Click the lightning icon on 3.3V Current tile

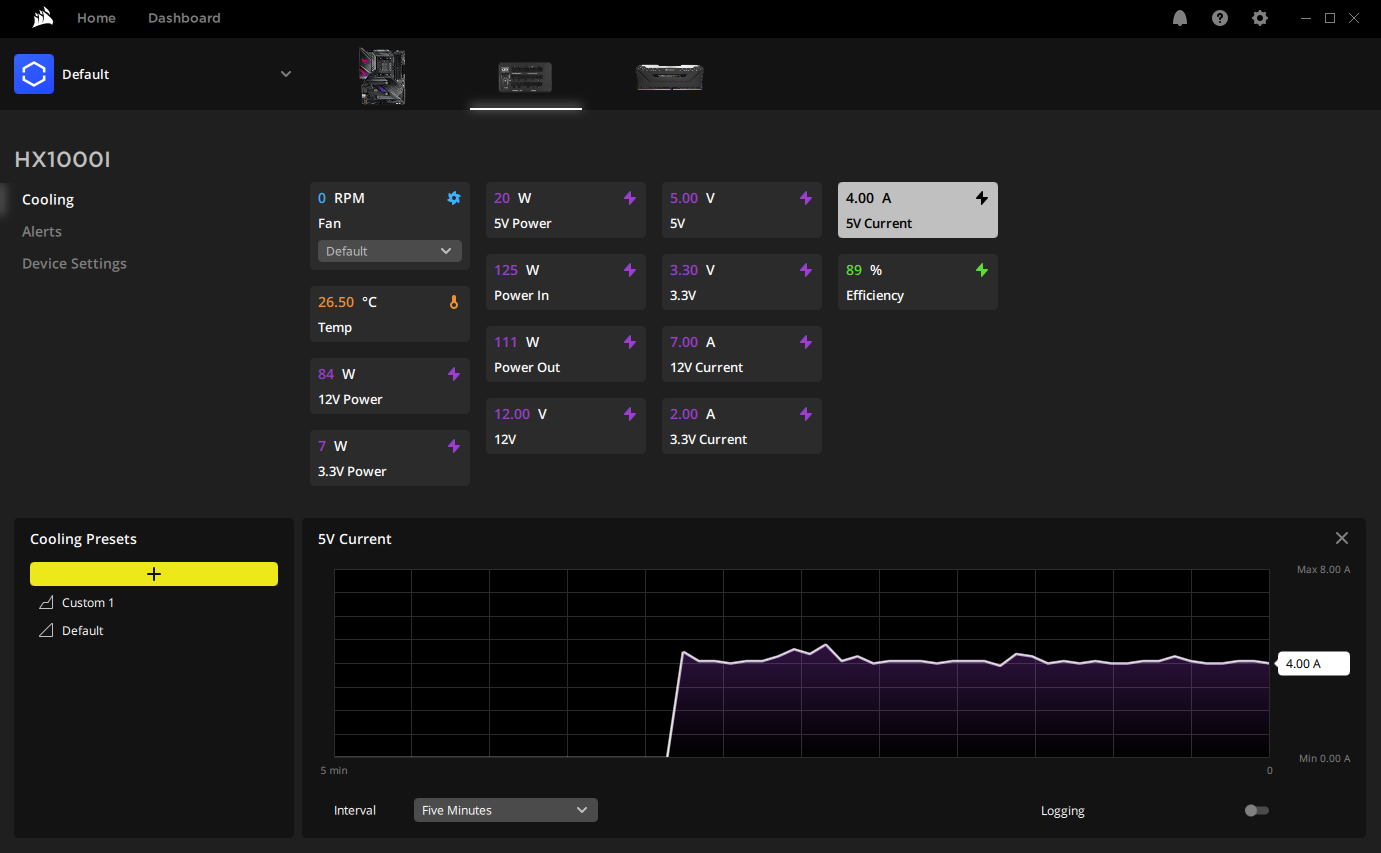click(x=806, y=414)
